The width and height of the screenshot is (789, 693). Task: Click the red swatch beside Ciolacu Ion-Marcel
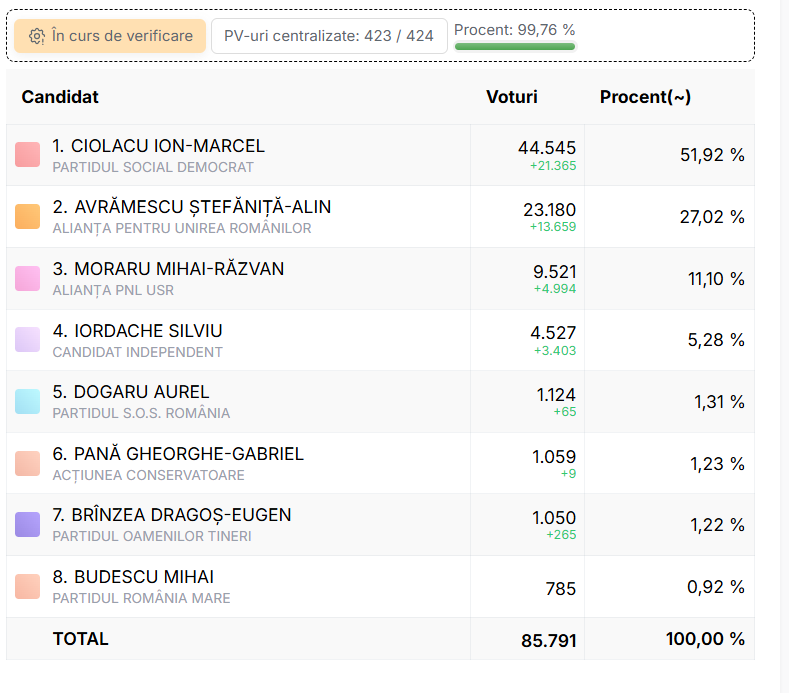tap(28, 155)
